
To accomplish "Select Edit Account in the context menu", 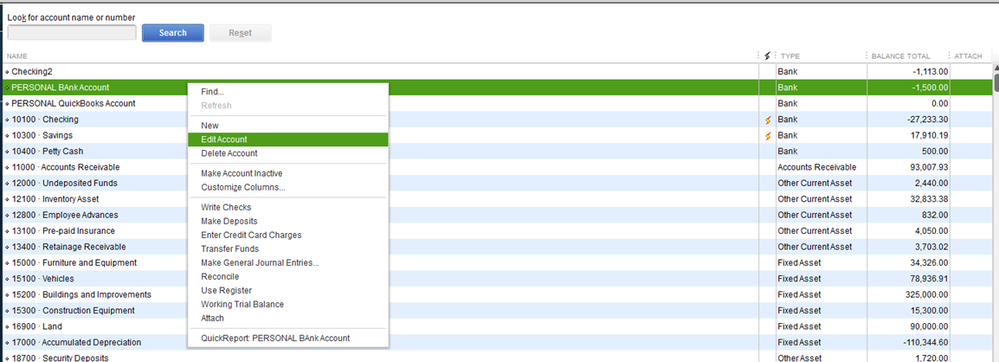I will 288,140.
